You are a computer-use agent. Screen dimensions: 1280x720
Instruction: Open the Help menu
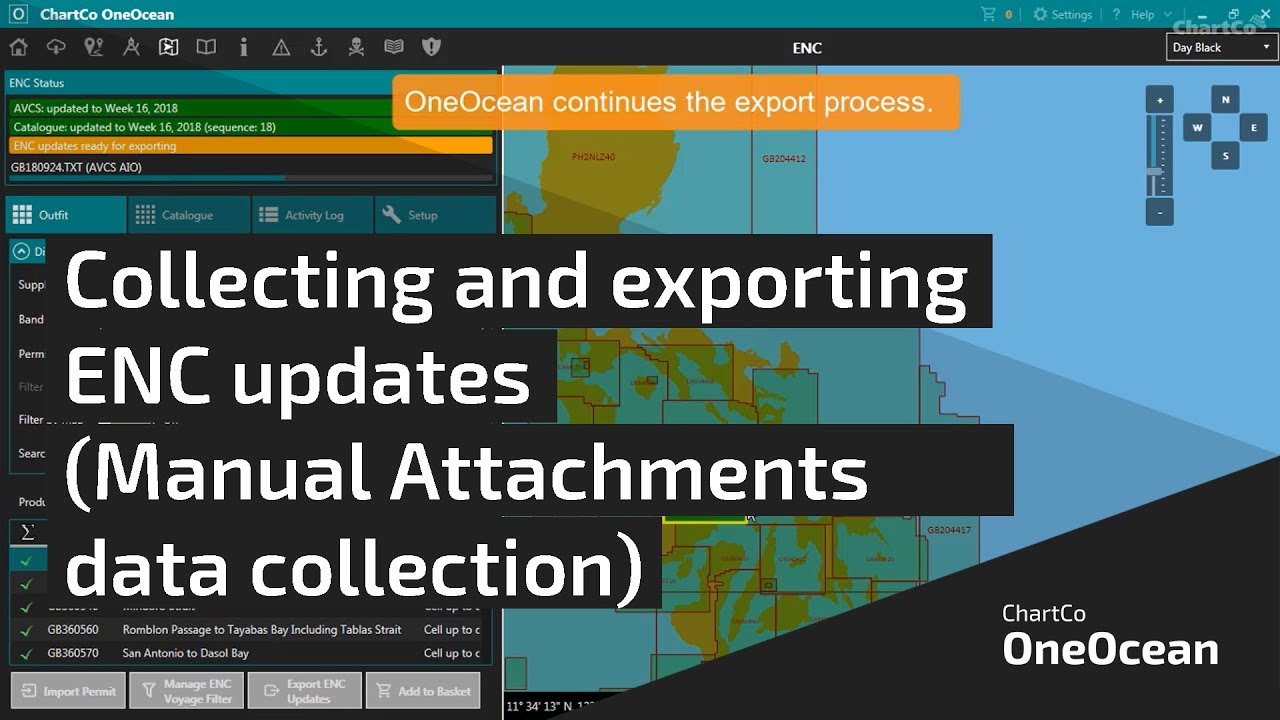(1142, 15)
